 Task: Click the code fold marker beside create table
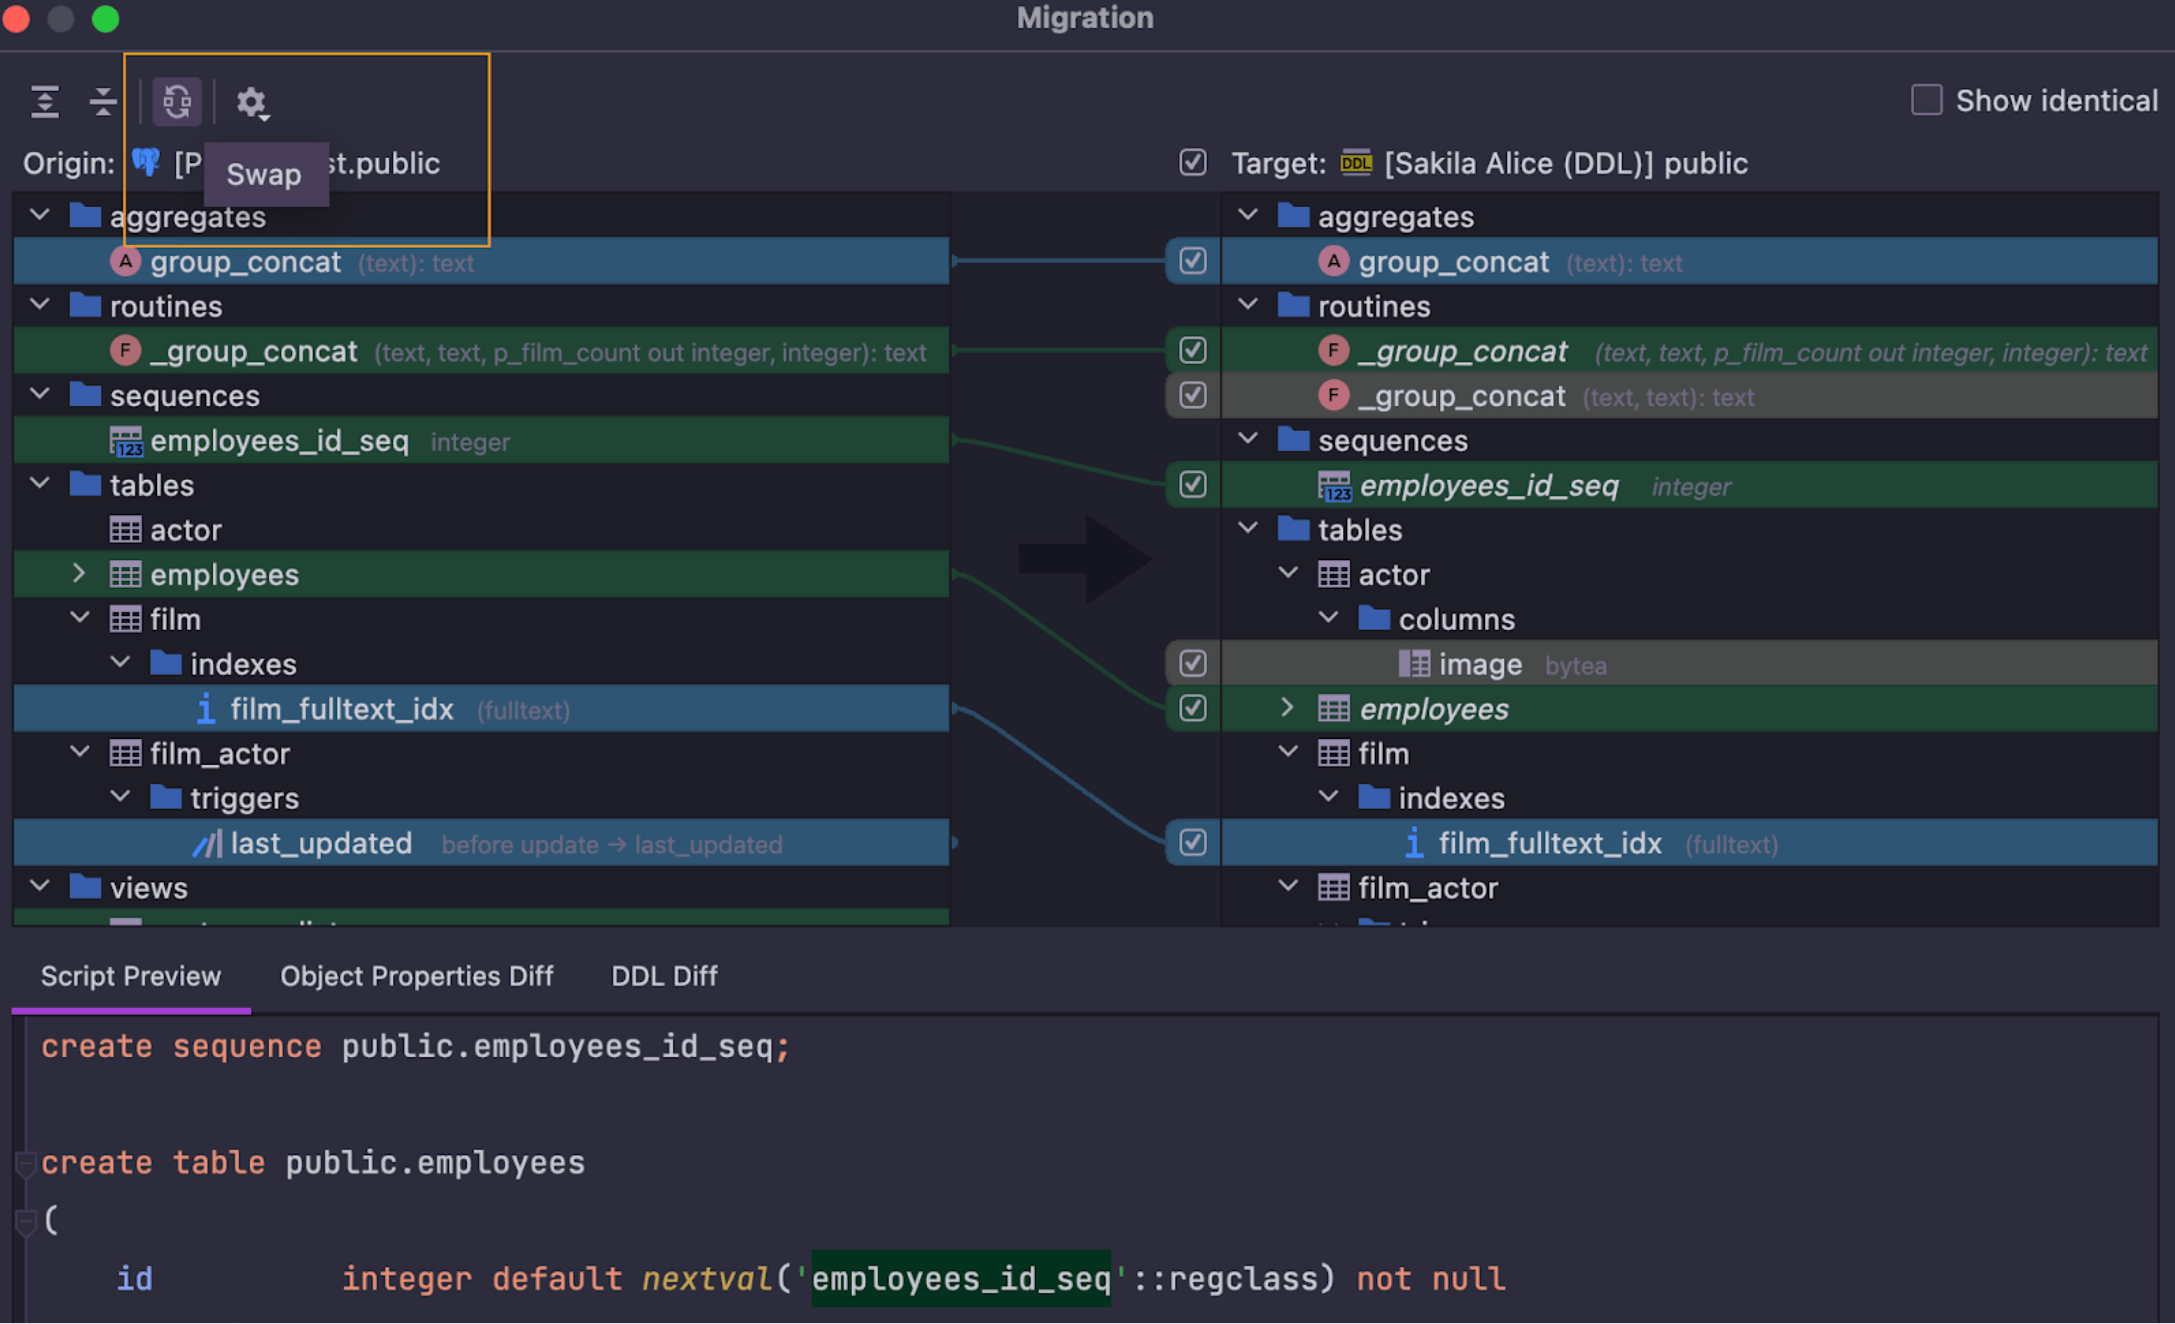(x=26, y=1163)
